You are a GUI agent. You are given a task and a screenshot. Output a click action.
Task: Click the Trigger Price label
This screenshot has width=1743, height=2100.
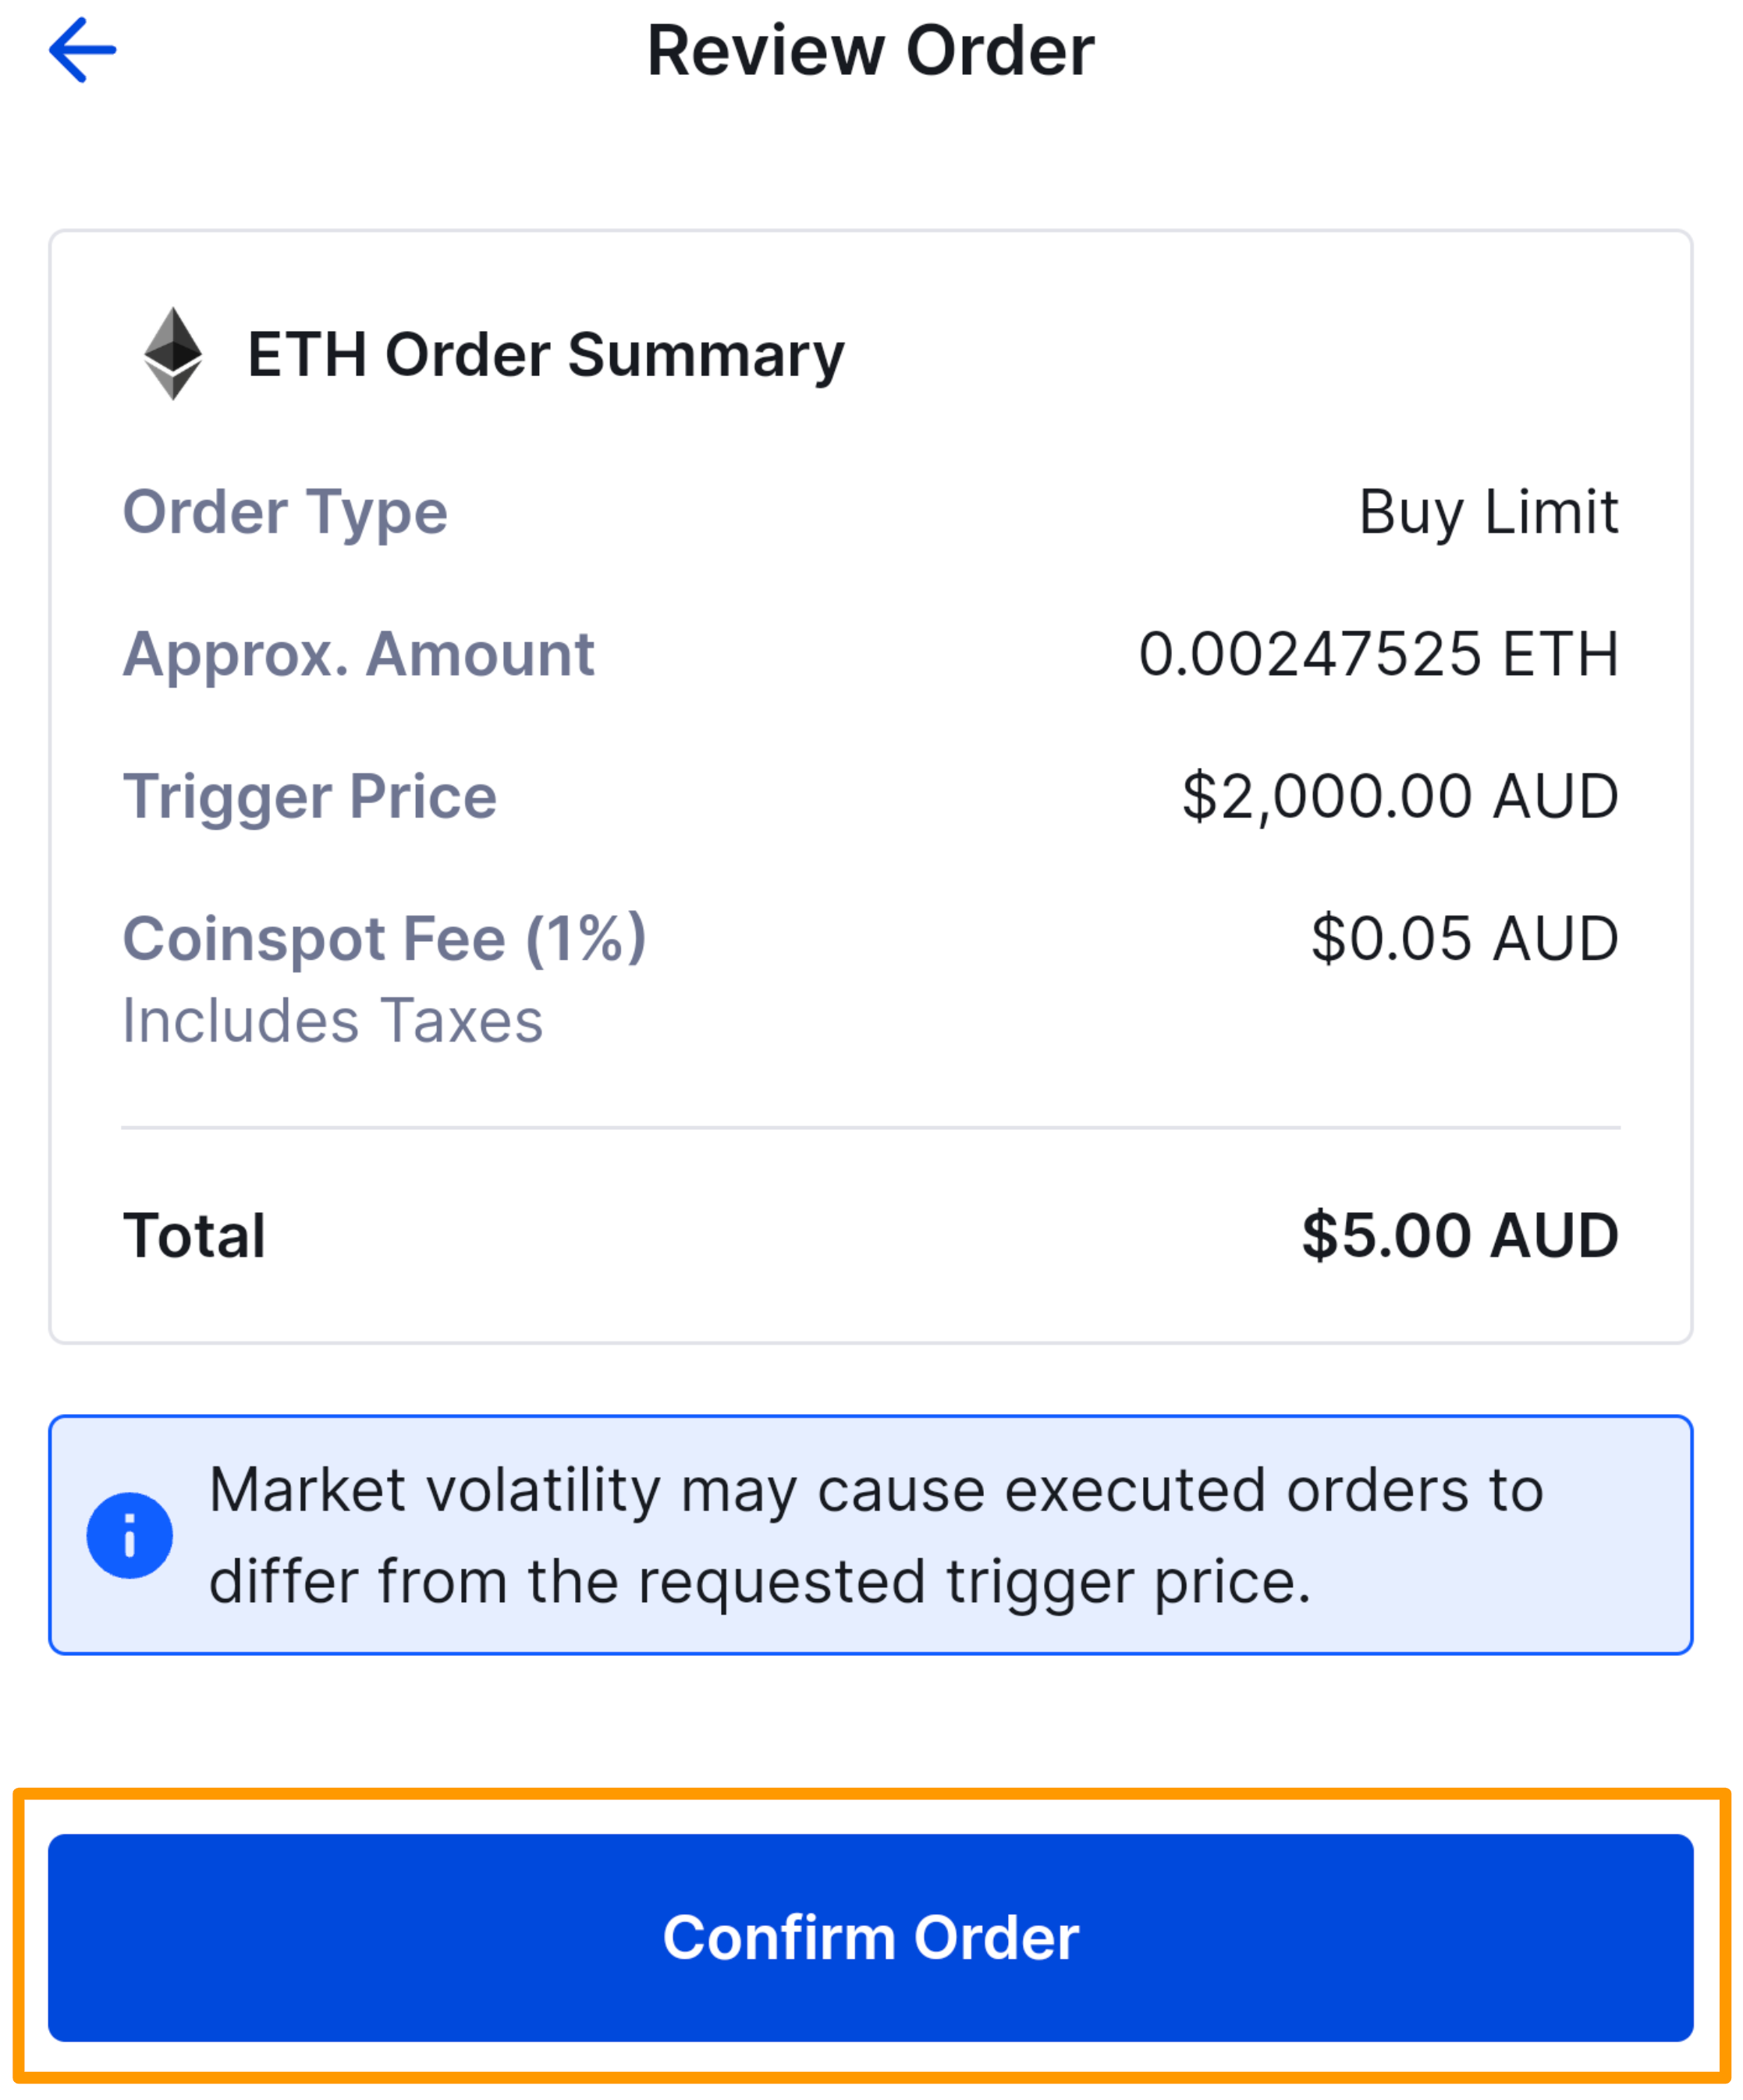click(308, 796)
